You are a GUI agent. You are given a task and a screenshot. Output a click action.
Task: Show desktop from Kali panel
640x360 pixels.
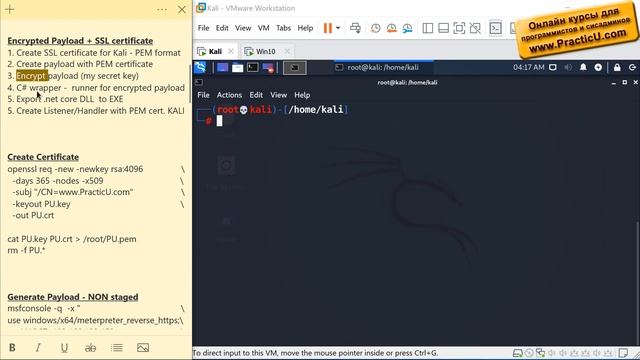click(222, 67)
